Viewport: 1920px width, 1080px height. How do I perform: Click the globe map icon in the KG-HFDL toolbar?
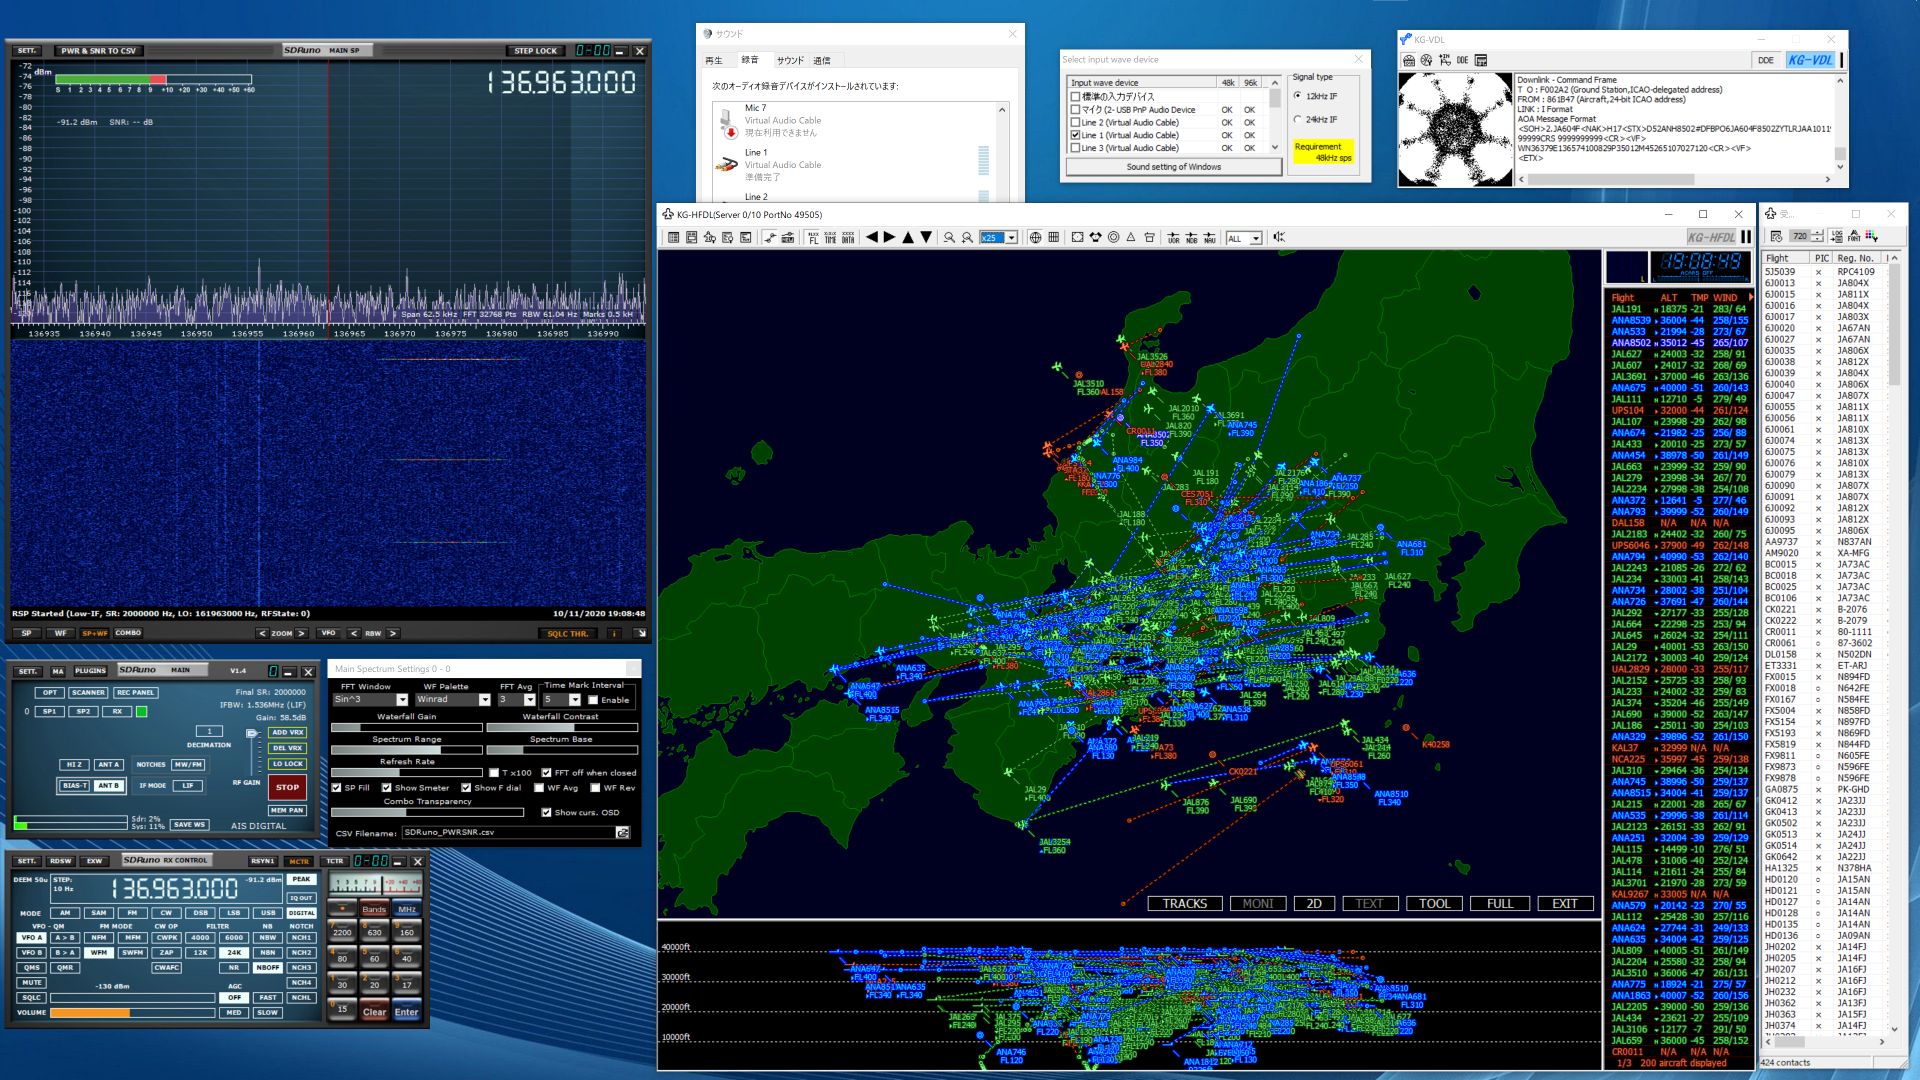point(1035,238)
